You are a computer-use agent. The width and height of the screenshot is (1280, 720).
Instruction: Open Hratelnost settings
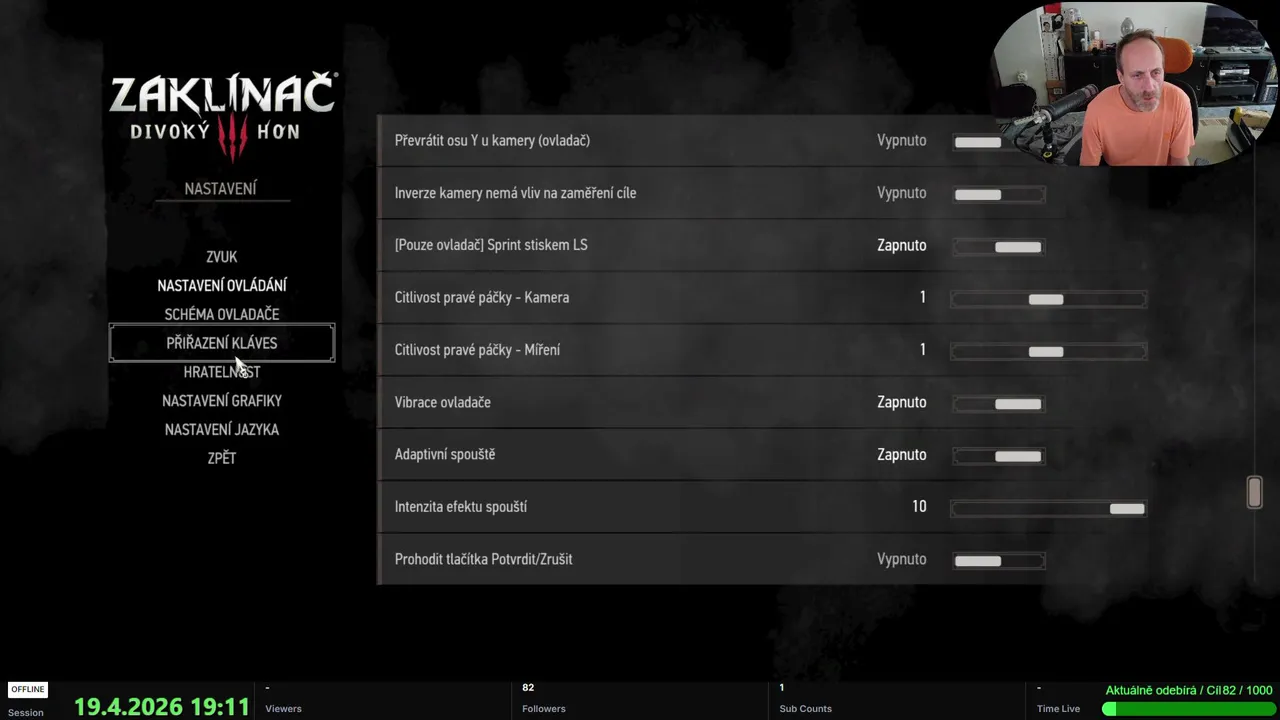tap(222, 372)
